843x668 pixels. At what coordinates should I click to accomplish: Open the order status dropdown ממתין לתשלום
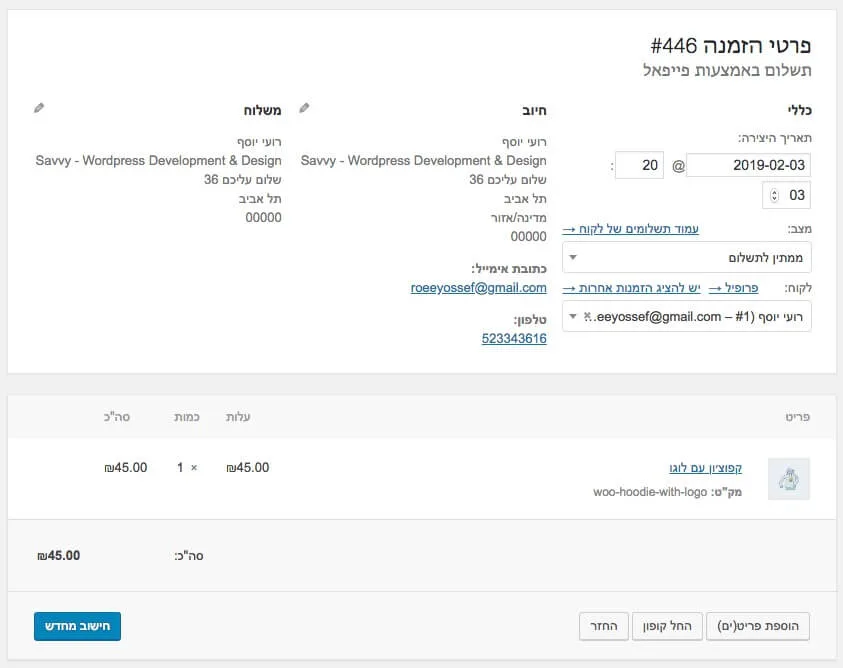click(x=687, y=258)
